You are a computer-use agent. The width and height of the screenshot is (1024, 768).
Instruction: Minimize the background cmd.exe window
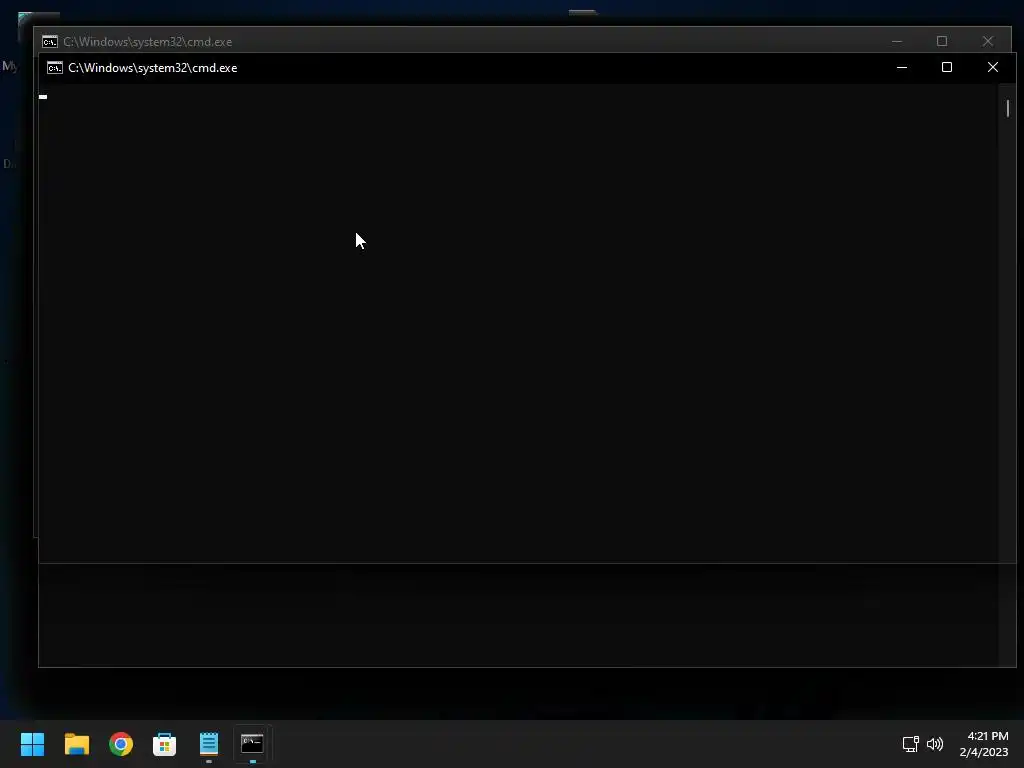pyautogui.click(x=897, y=41)
